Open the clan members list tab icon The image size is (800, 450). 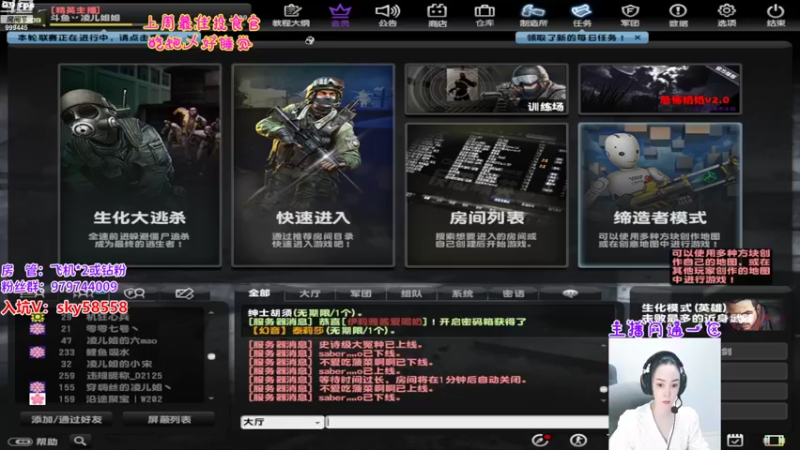point(135,293)
